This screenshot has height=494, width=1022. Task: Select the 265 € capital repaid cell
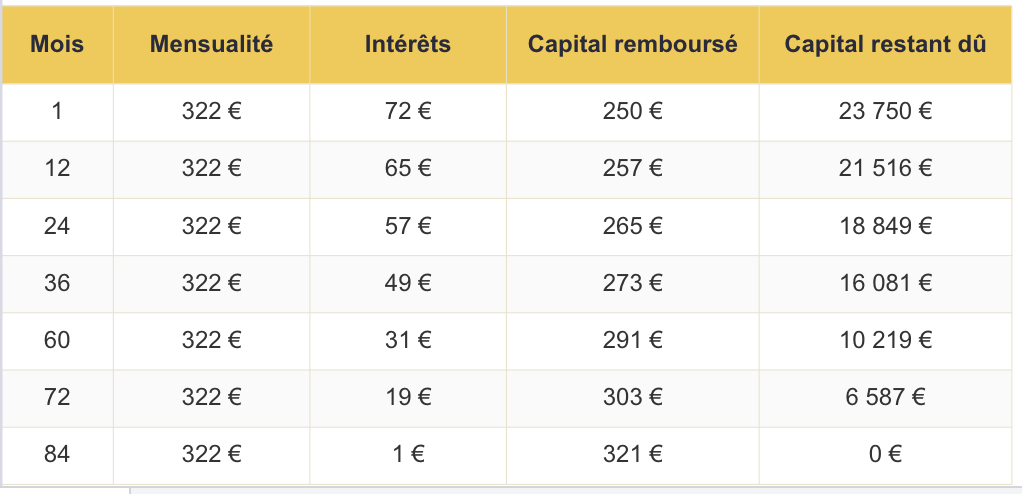[x=633, y=227]
